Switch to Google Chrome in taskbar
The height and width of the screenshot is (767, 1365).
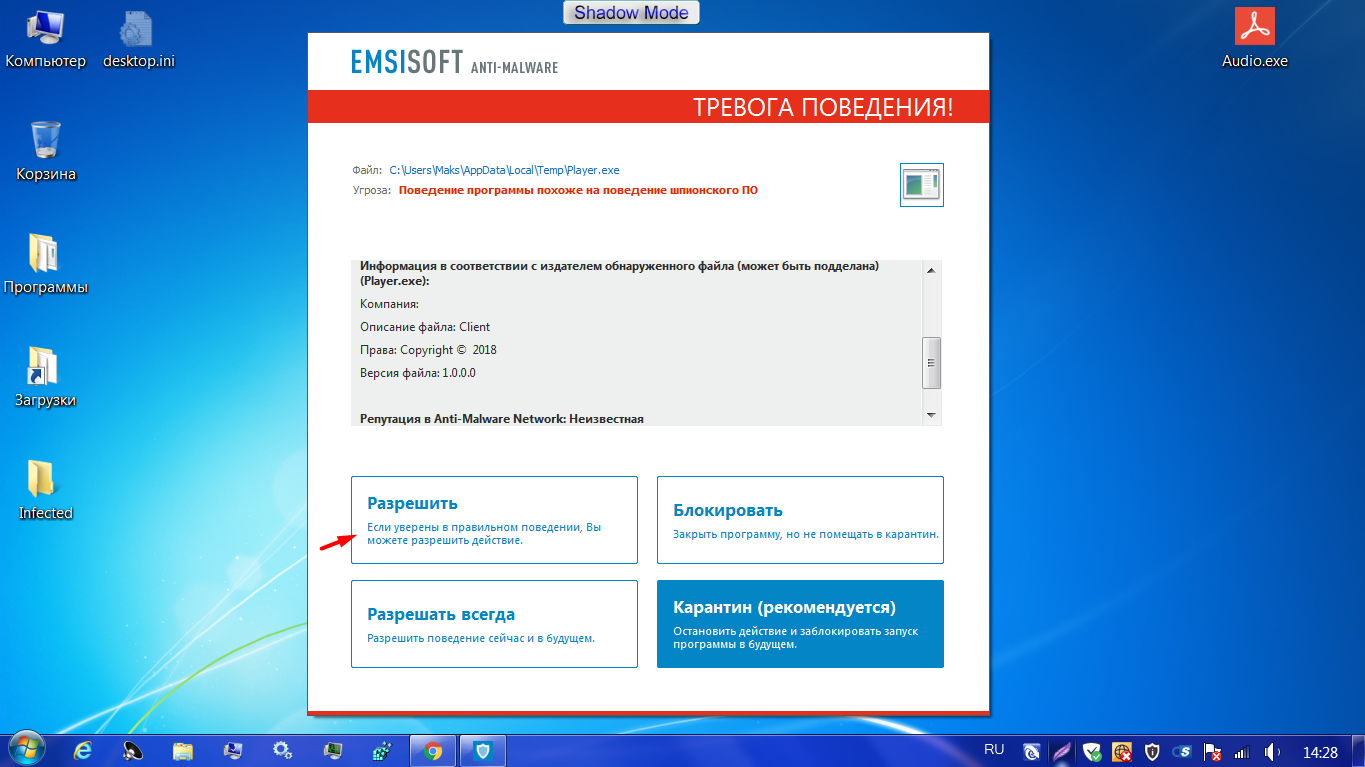point(433,750)
